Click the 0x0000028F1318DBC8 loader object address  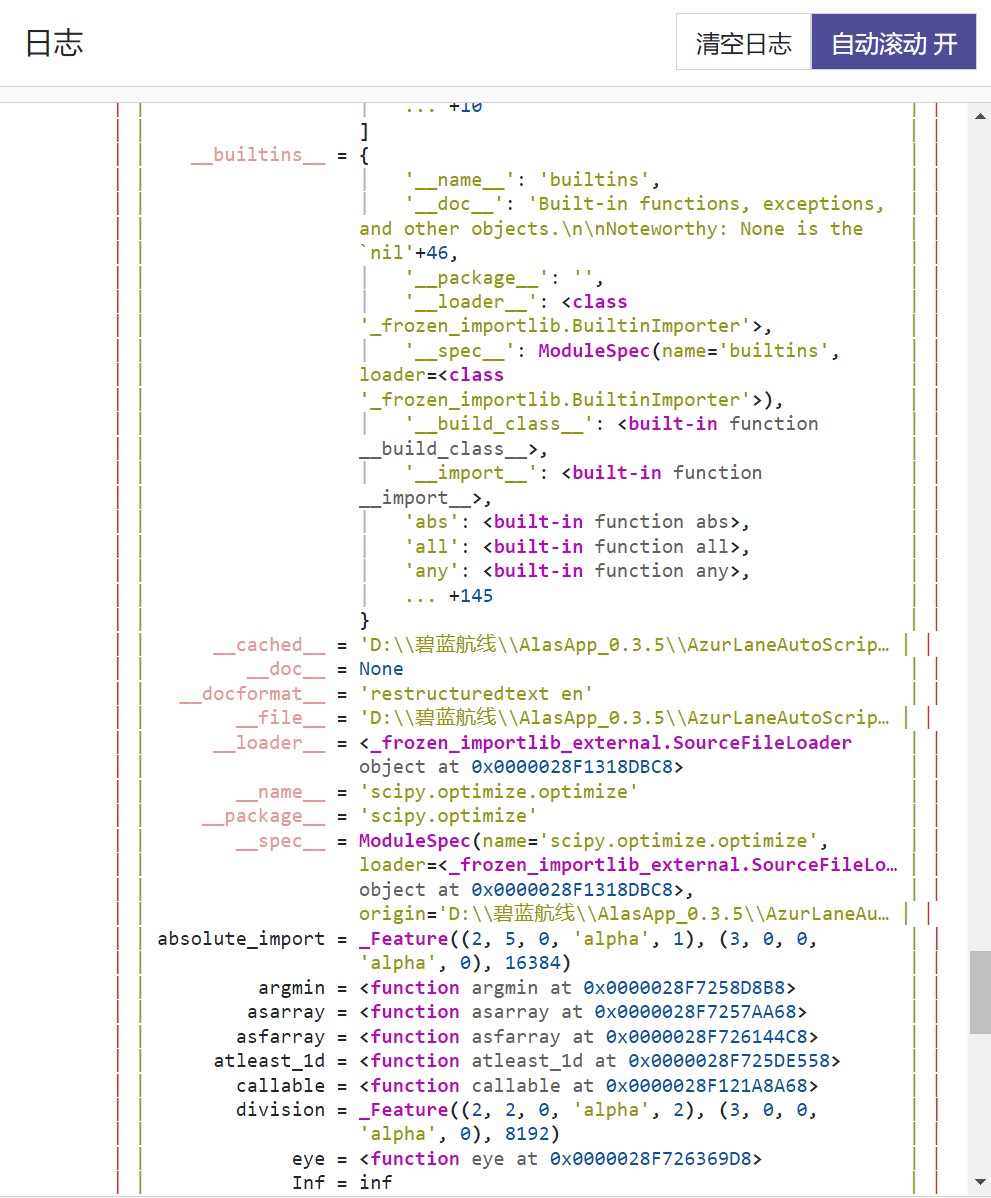(572, 767)
